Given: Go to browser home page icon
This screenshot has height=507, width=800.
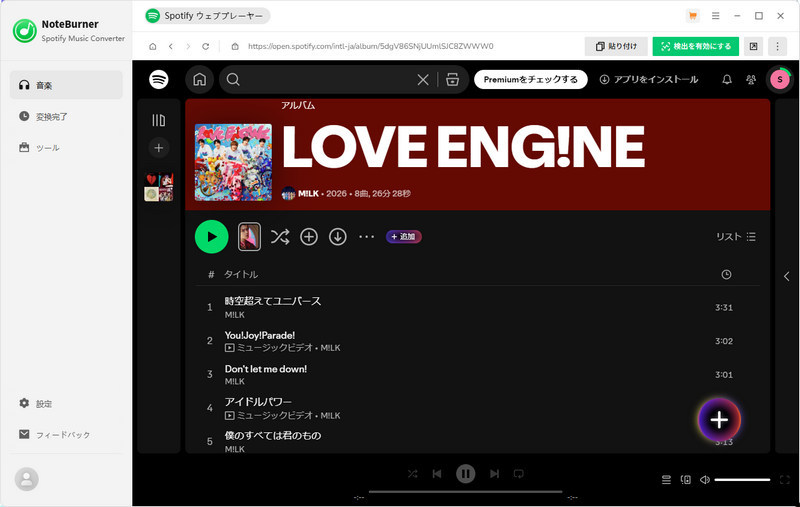Looking at the screenshot, I should coord(153,46).
